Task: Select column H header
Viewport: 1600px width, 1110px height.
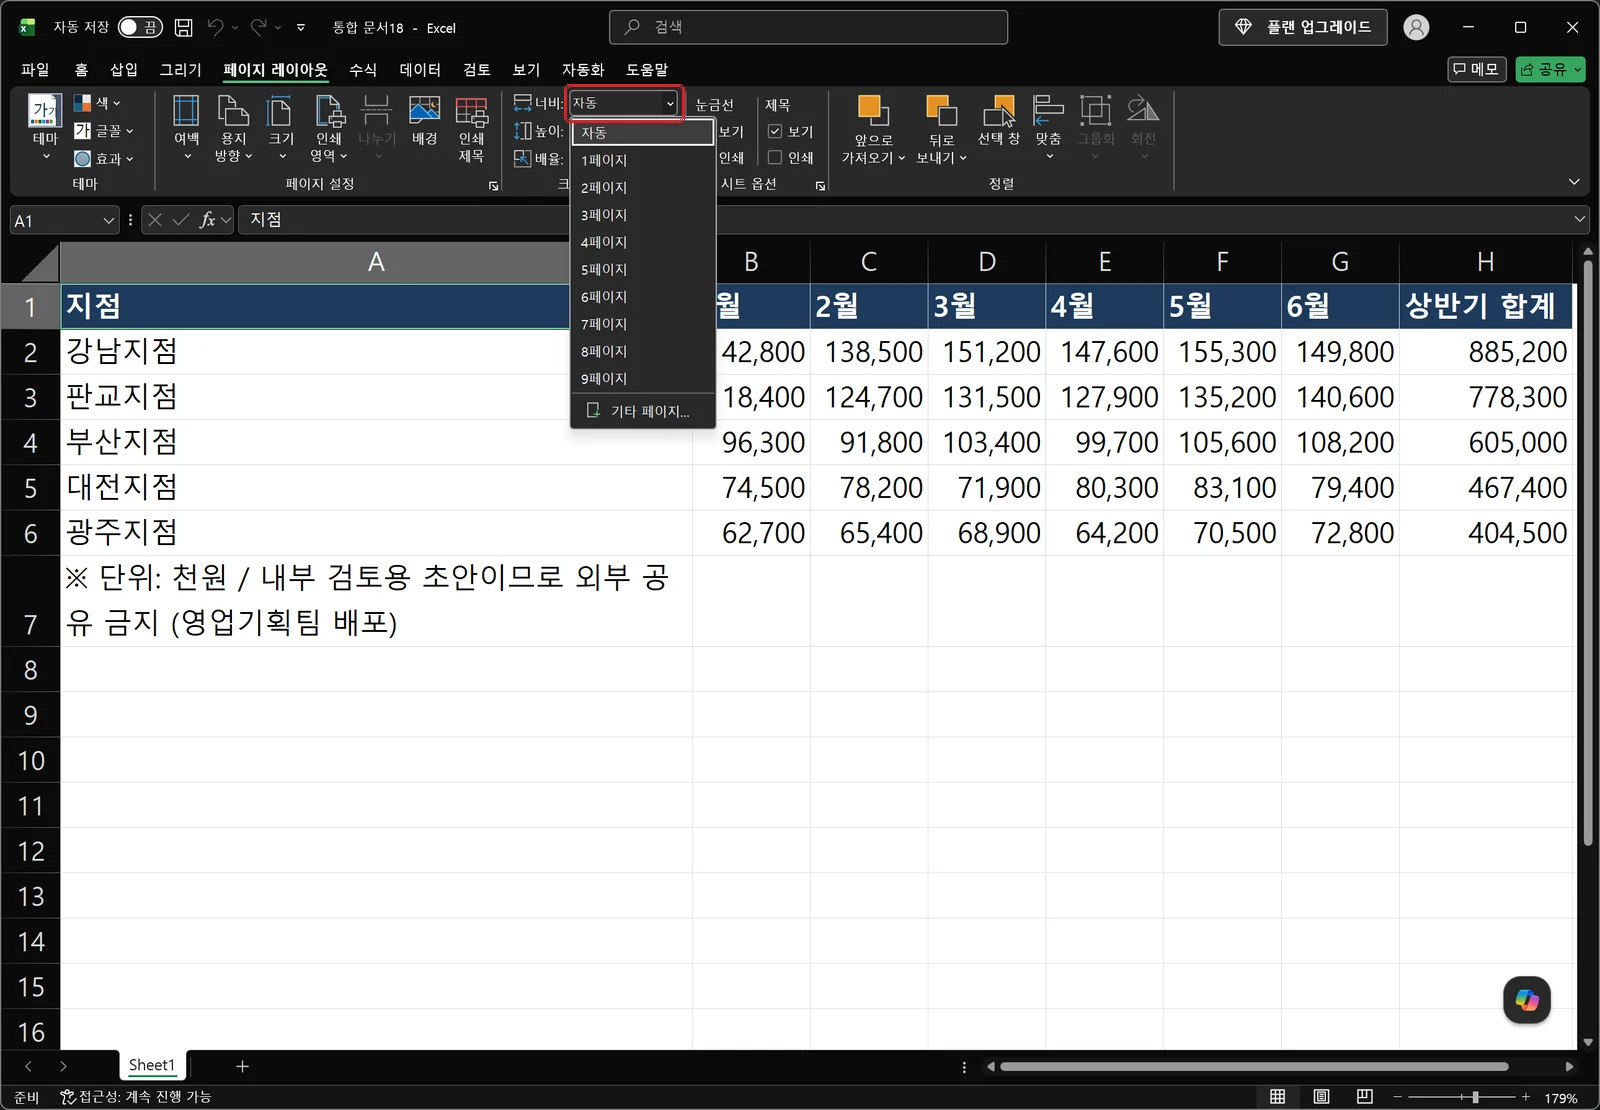Action: tap(1486, 262)
